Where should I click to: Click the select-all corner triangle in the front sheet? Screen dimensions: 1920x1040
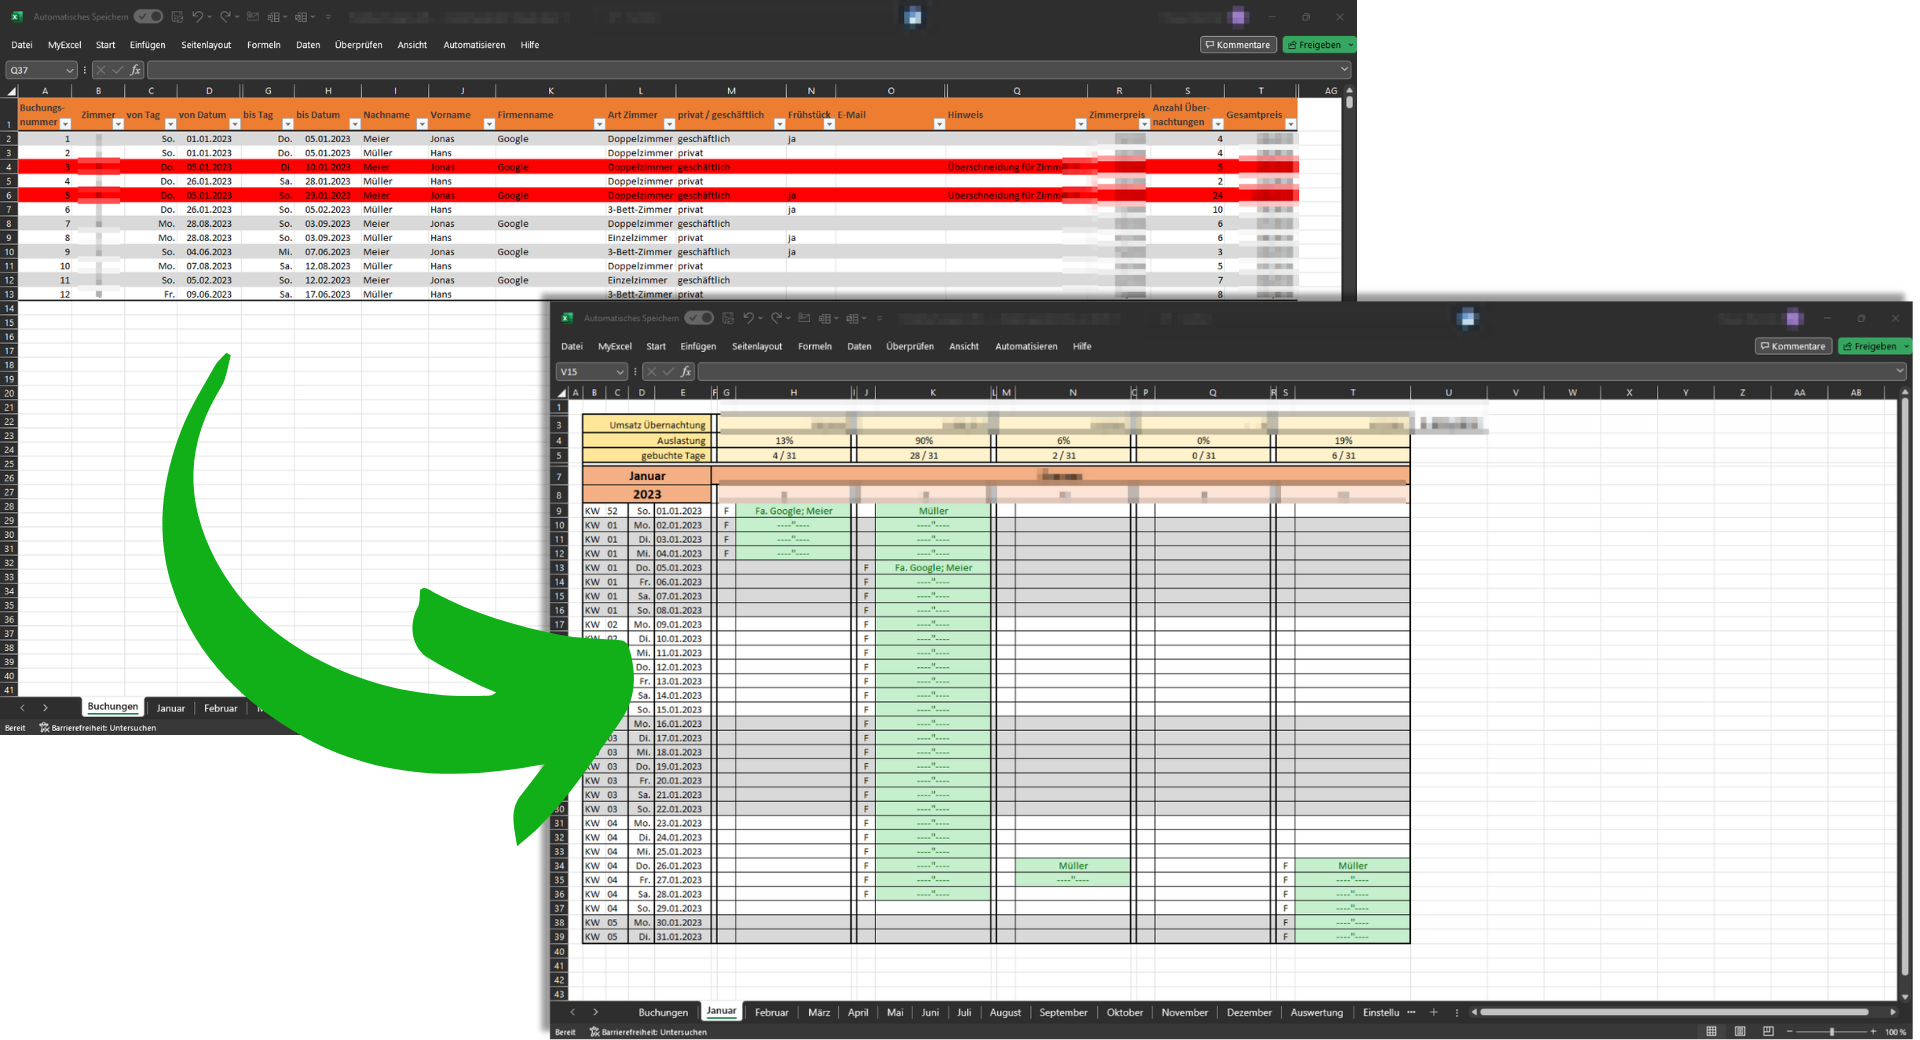click(x=561, y=393)
